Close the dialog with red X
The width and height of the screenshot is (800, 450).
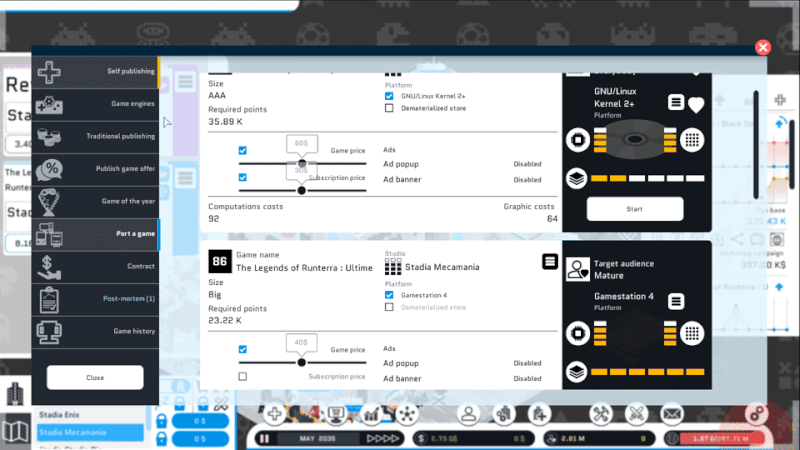click(x=763, y=47)
